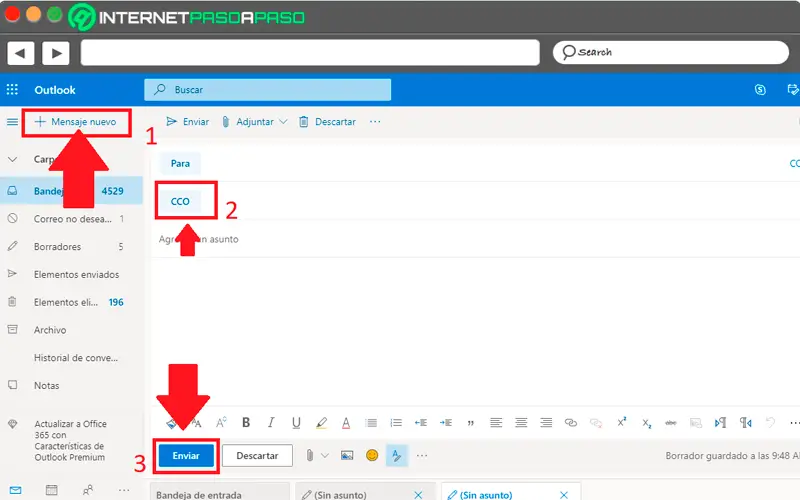
Task: Click Enviar in the top toolbar
Action: point(188,122)
